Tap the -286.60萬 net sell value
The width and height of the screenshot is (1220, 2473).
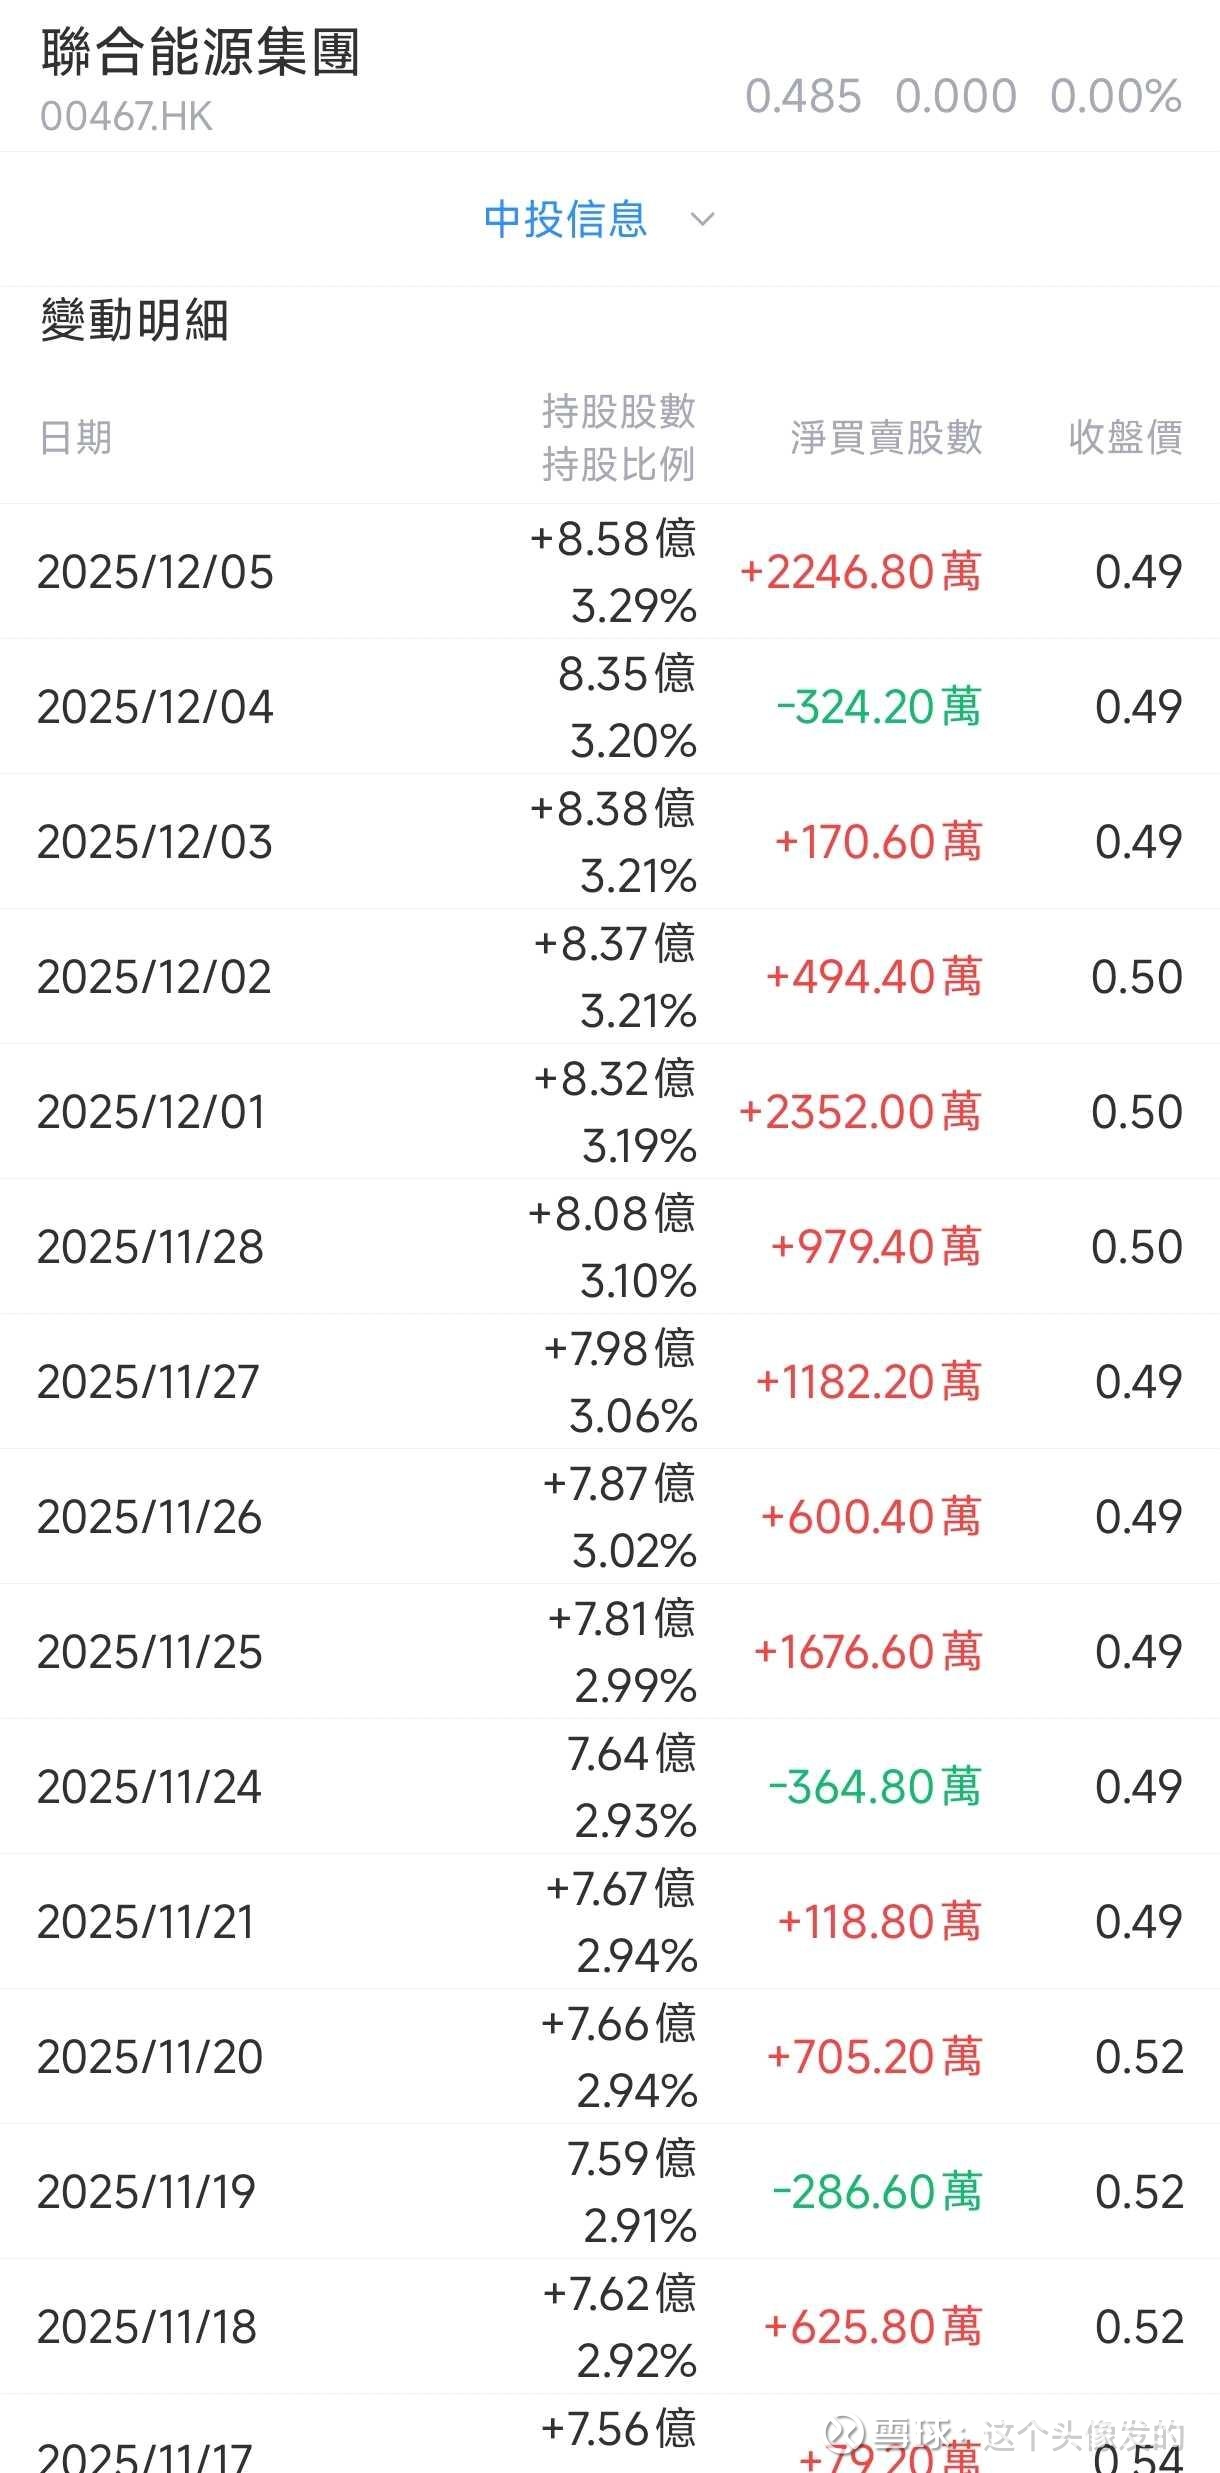pos(877,2192)
